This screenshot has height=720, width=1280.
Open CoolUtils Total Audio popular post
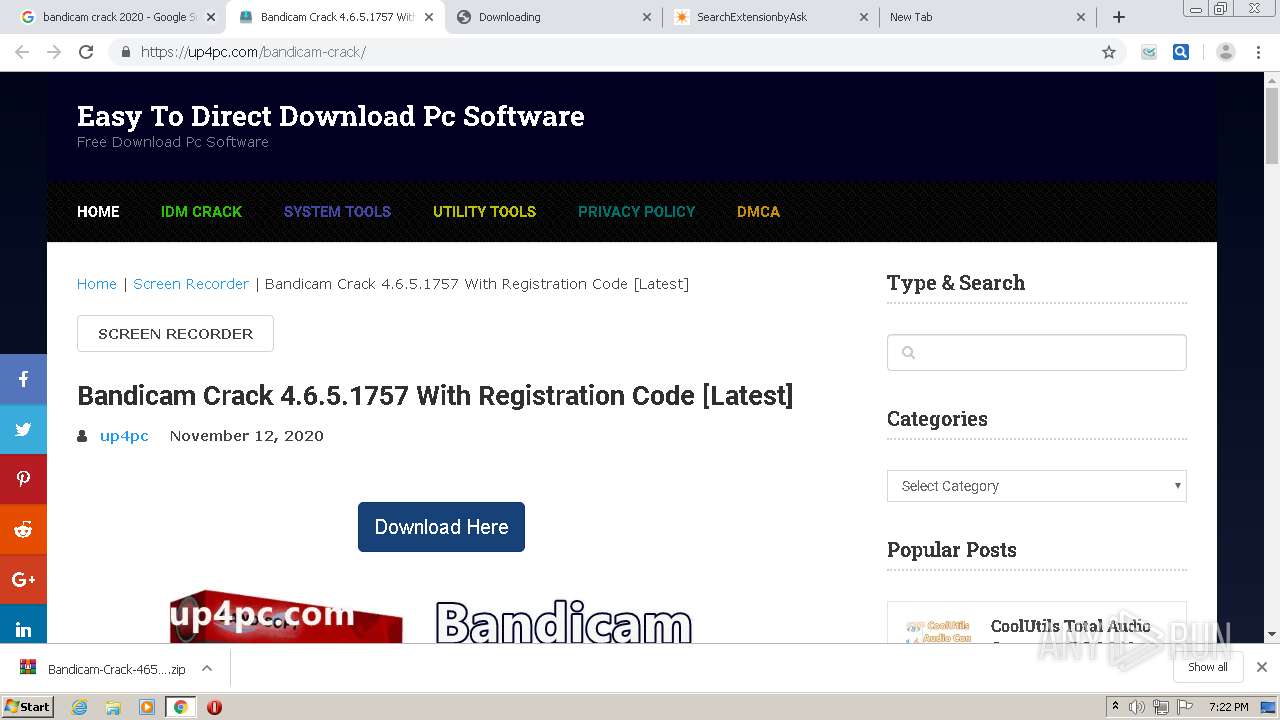[1070, 626]
